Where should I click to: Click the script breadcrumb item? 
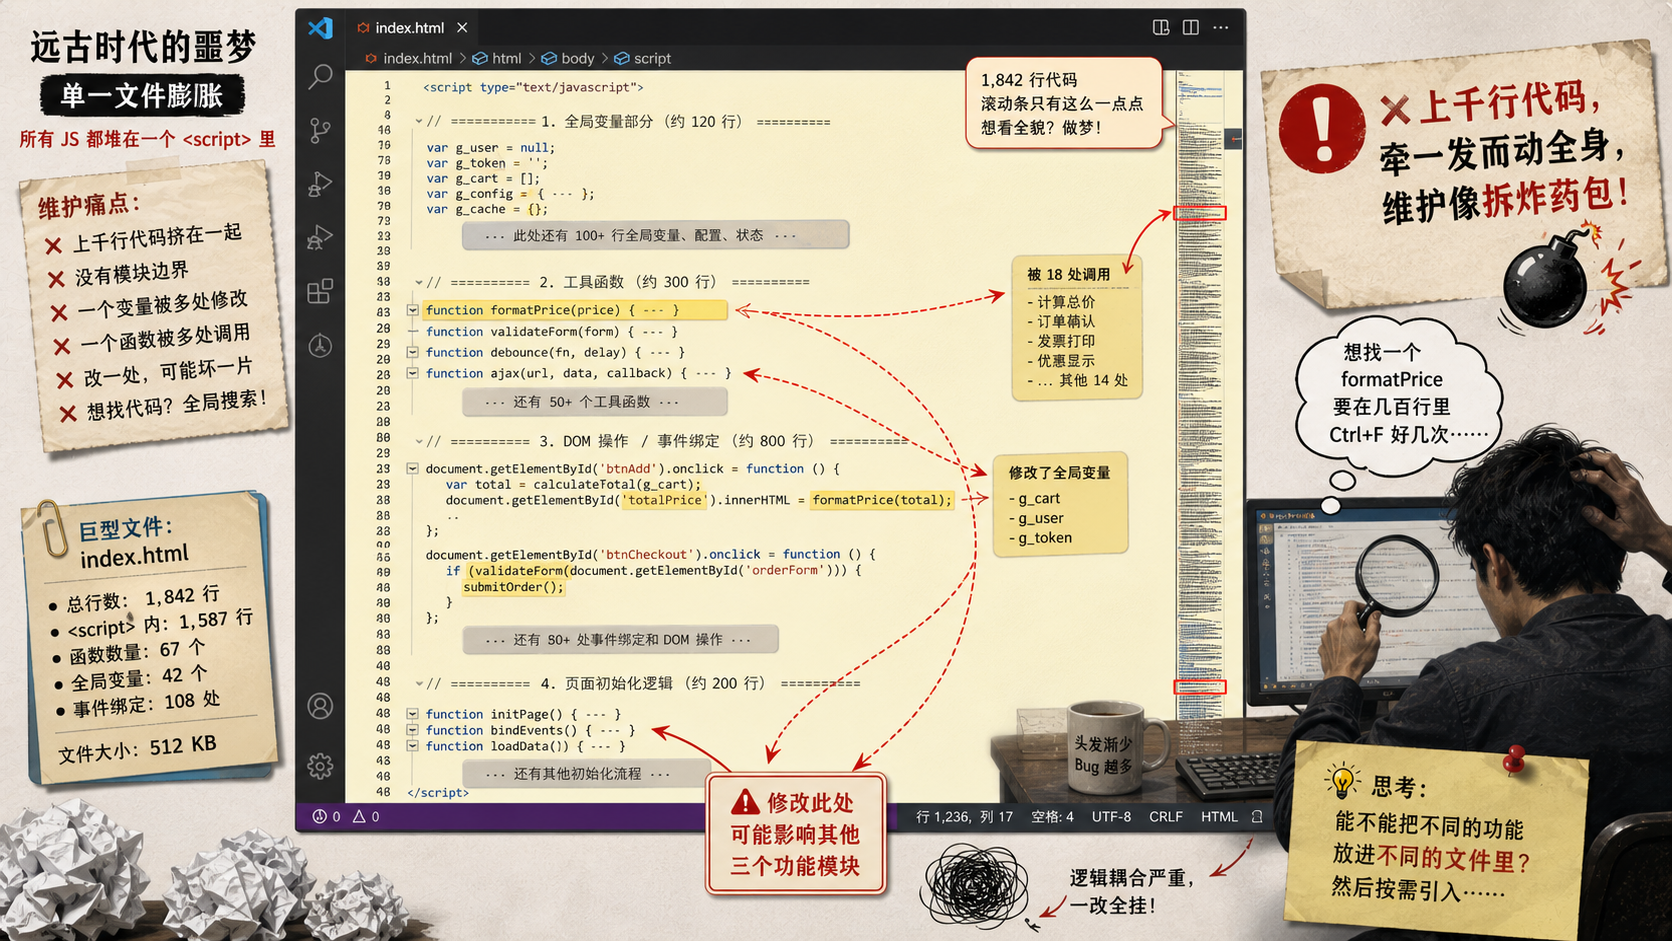[643, 58]
